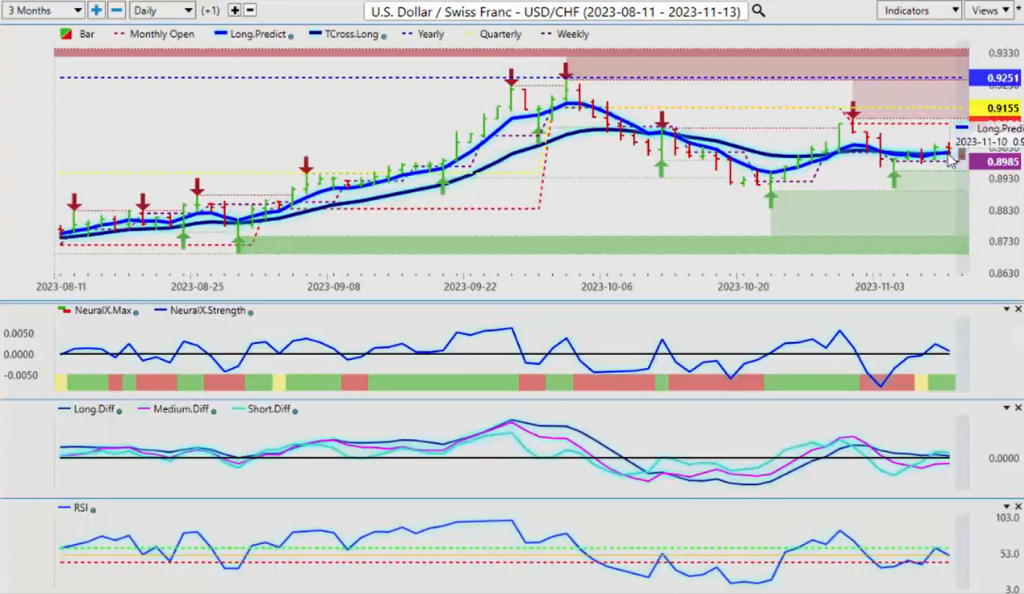The image size is (1024, 594).
Task: Click the RSI settings dot
Action: [93, 510]
